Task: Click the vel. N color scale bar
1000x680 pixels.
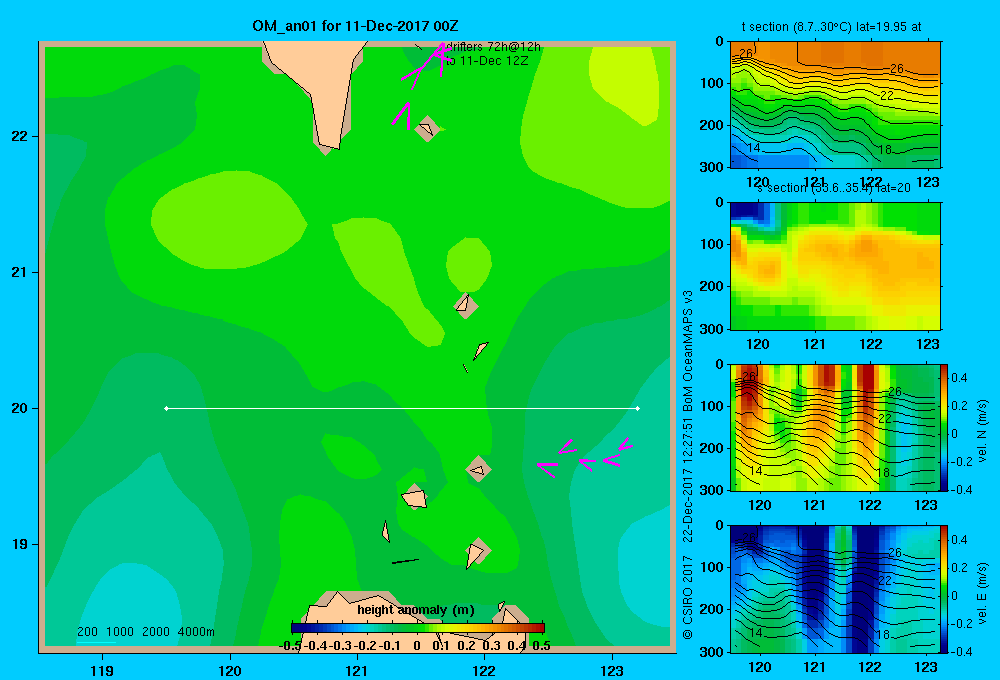Action: (944, 427)
